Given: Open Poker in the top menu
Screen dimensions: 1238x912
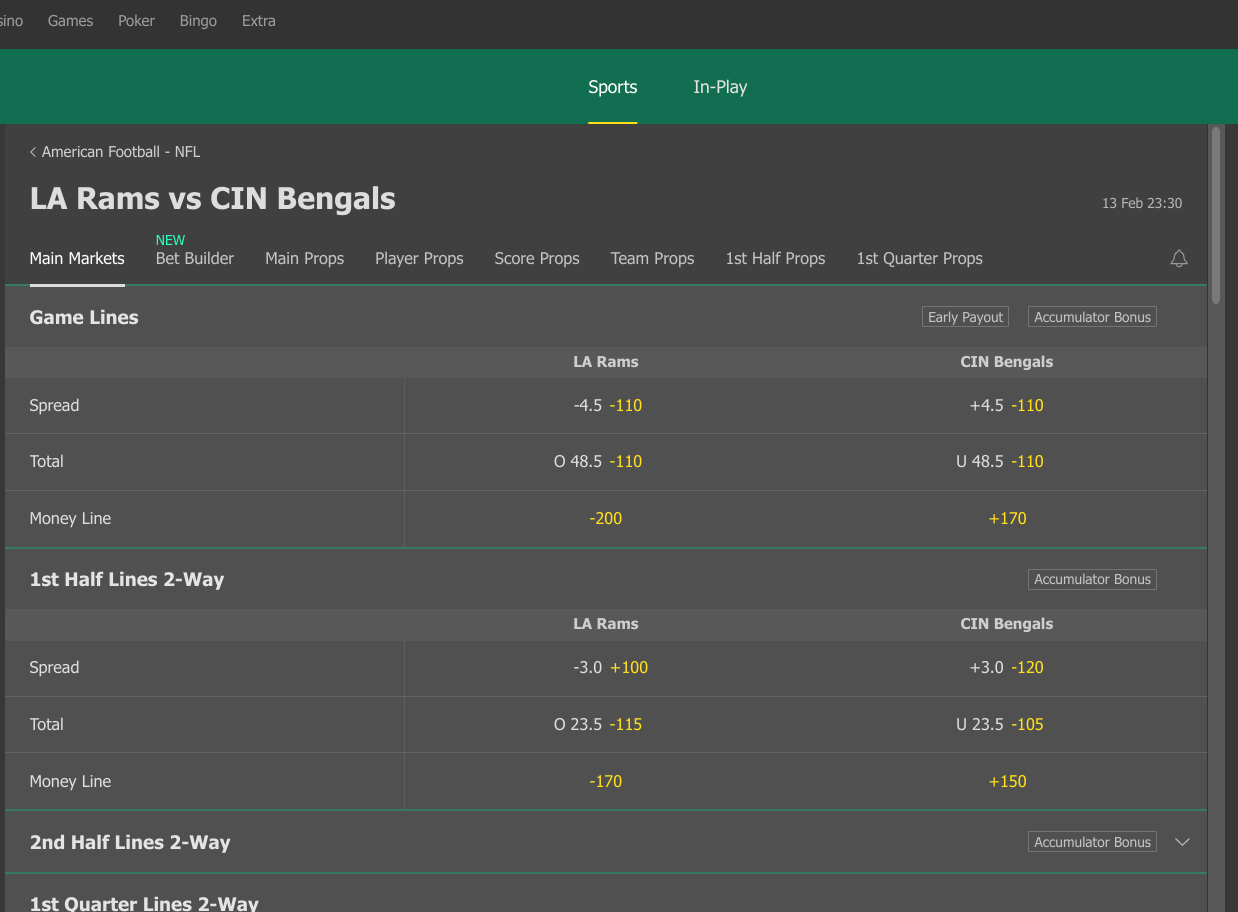Looking at the screenshot, I should [136, 21].
